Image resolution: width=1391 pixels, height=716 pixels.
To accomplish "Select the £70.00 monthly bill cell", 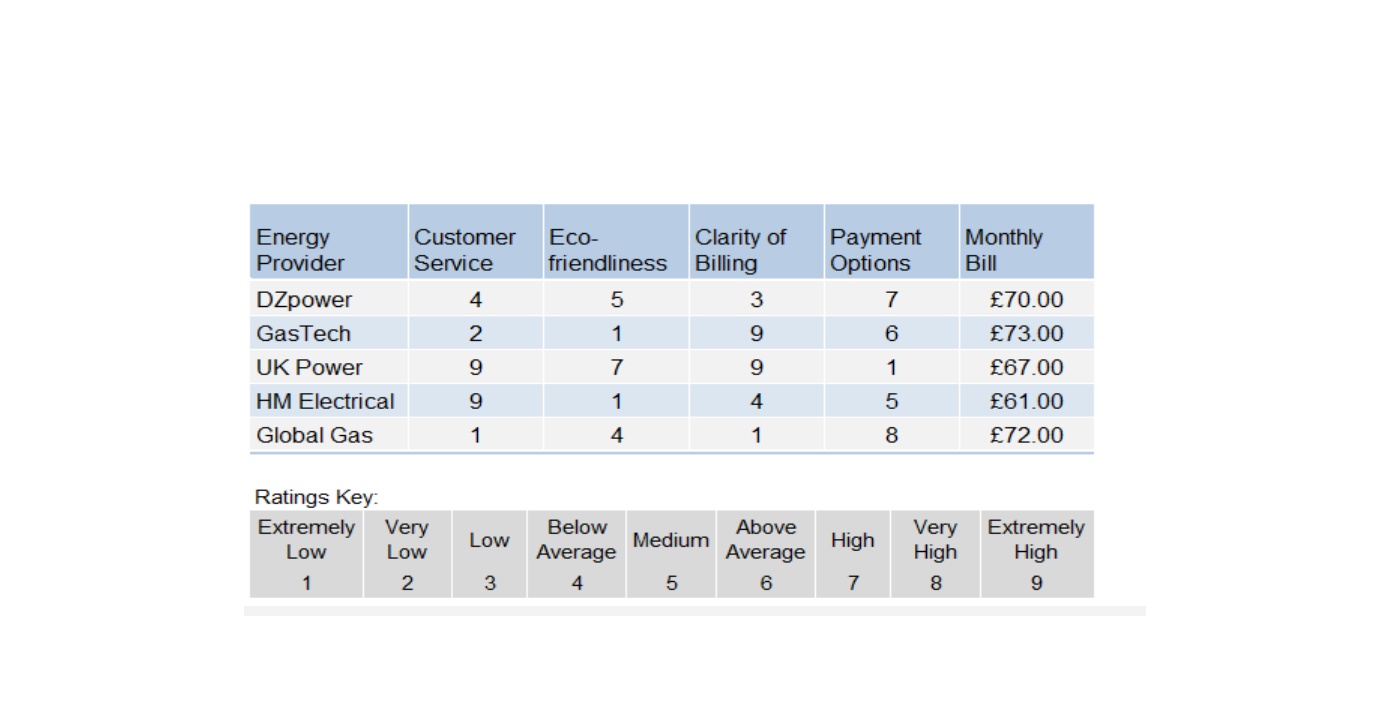I will pyautogui.click(x=1026, y=299).
